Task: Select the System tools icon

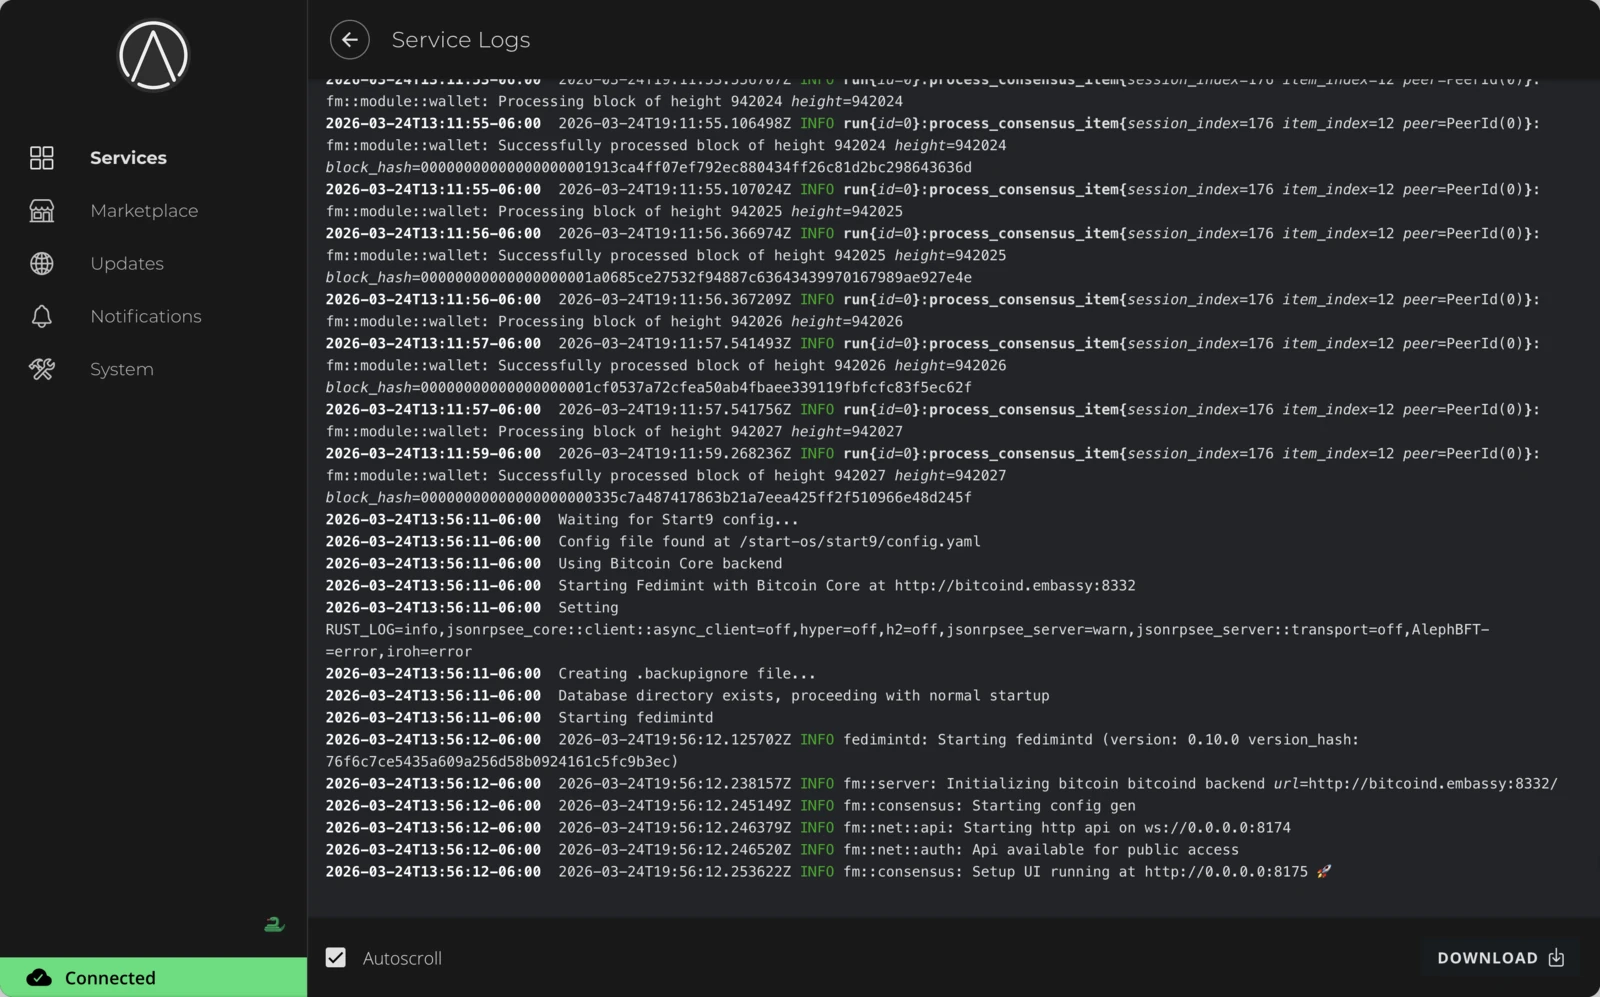Action: click(x=41, y=369)
